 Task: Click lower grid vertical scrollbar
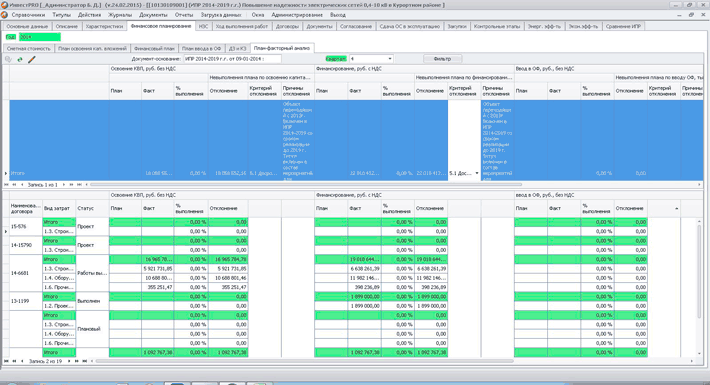click(x=700, y=271)
